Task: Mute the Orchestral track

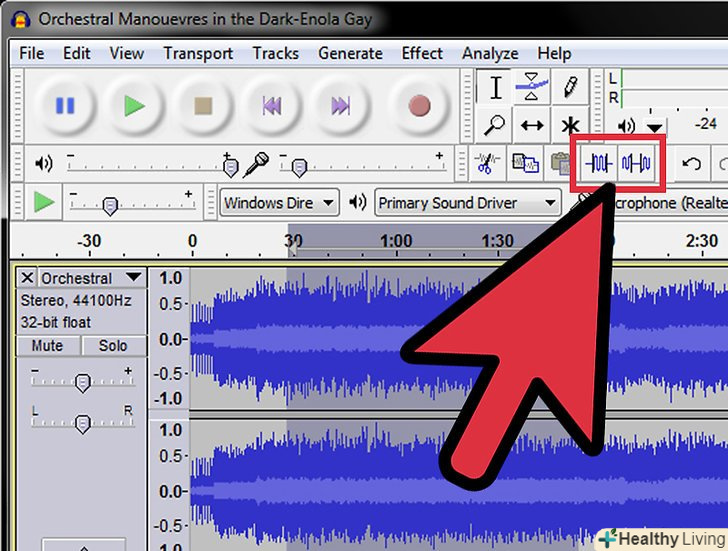Action: pyautogui.click(x=48, y=346)
